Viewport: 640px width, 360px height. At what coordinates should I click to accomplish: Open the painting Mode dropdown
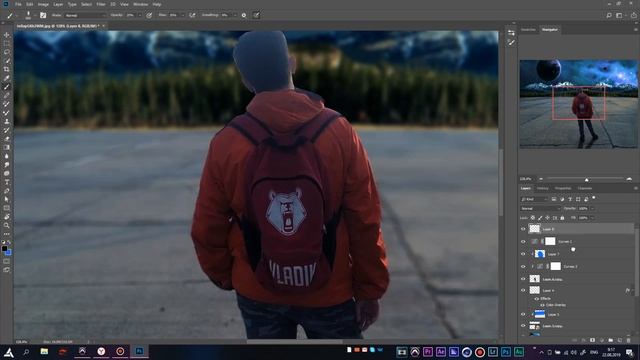(85, 15)
